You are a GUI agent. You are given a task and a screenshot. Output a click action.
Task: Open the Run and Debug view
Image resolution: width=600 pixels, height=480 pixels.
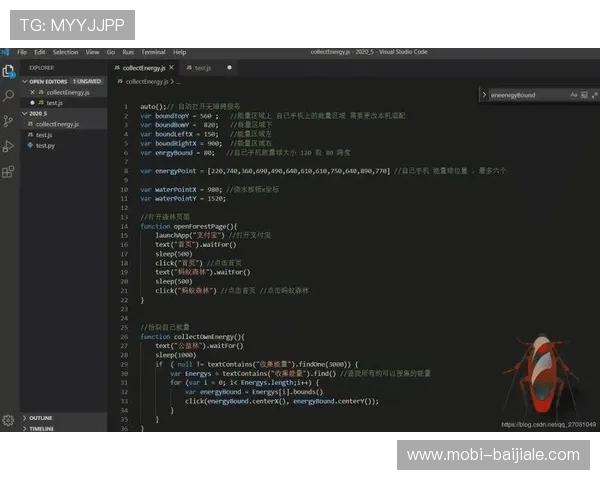tap(8, 146)
